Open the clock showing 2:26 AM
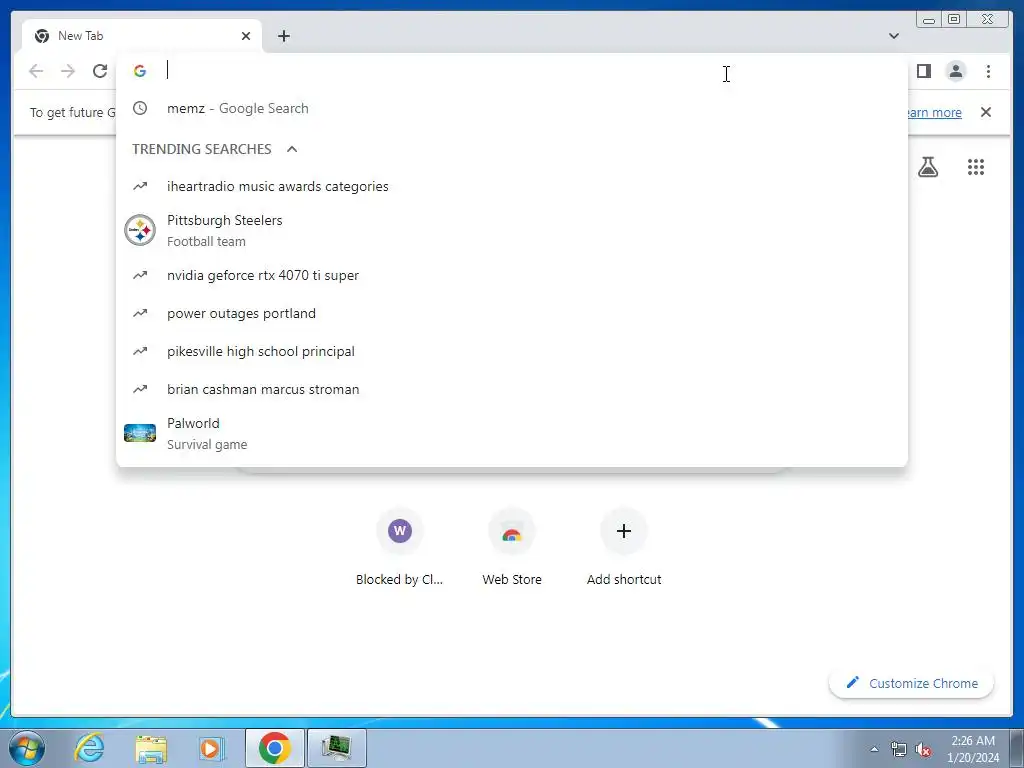The image size is (1024, 768). (973, 749)
